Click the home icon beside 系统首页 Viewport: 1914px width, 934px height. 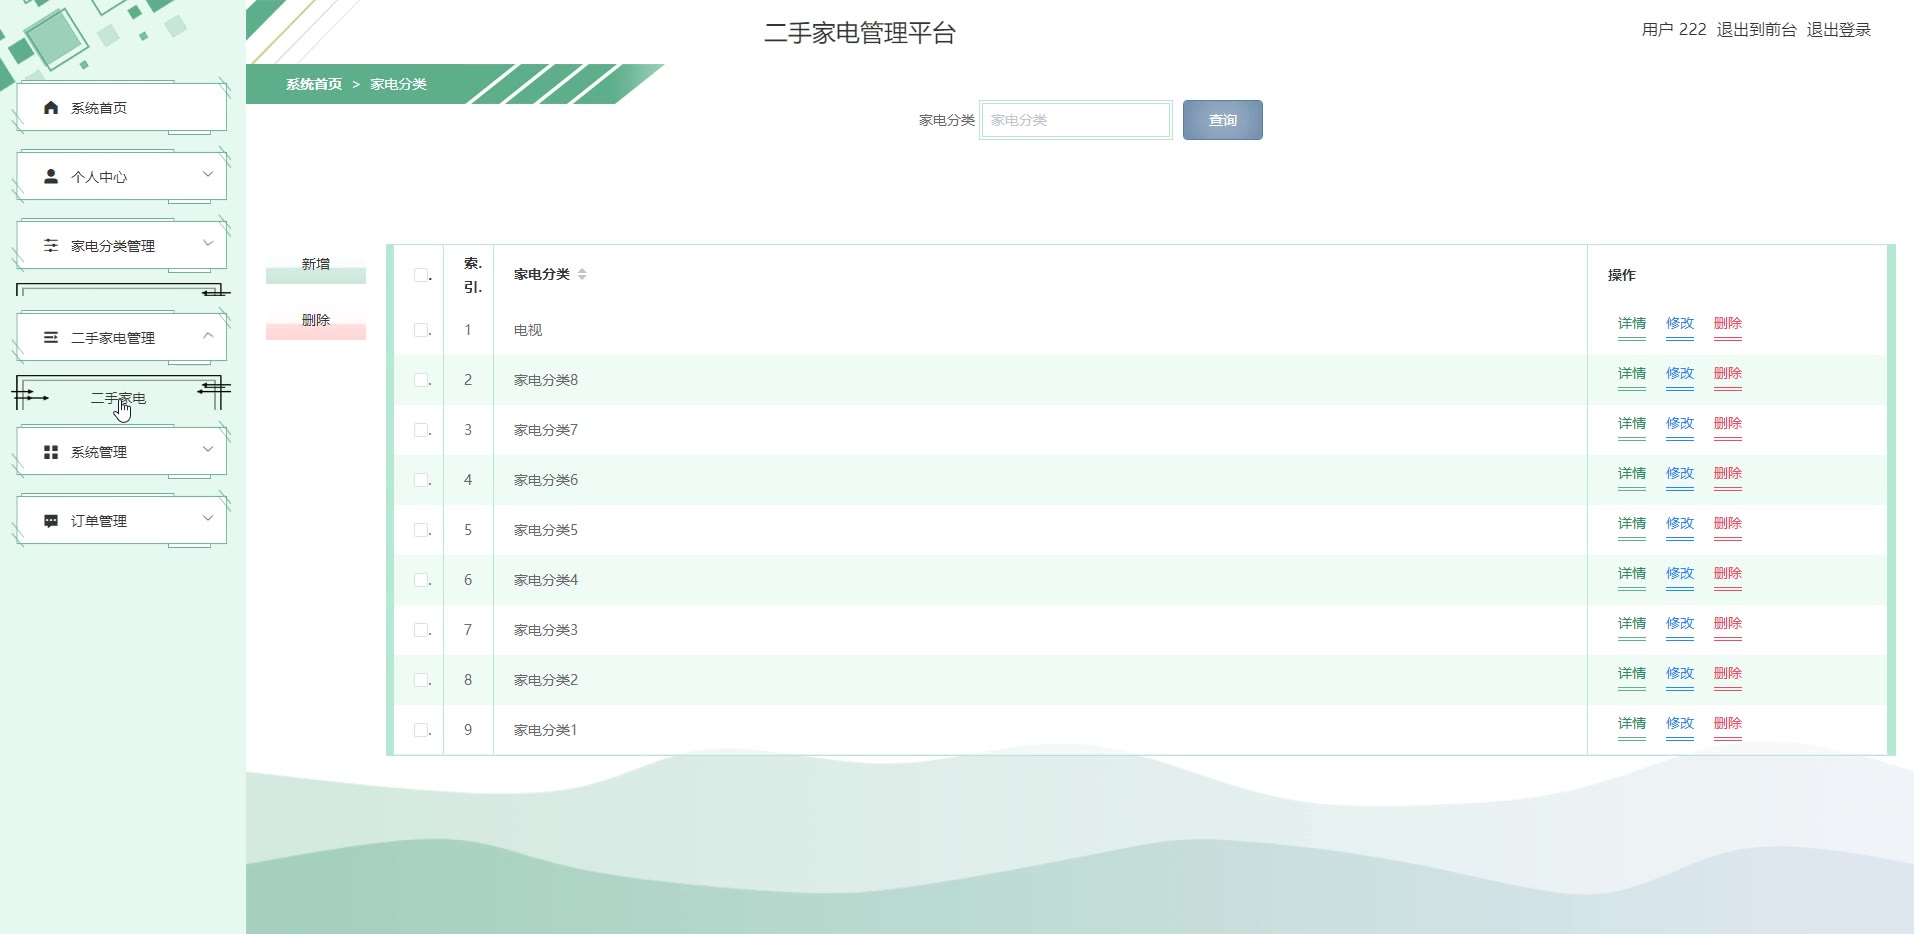pyautogui.click(x=51, y=108)
